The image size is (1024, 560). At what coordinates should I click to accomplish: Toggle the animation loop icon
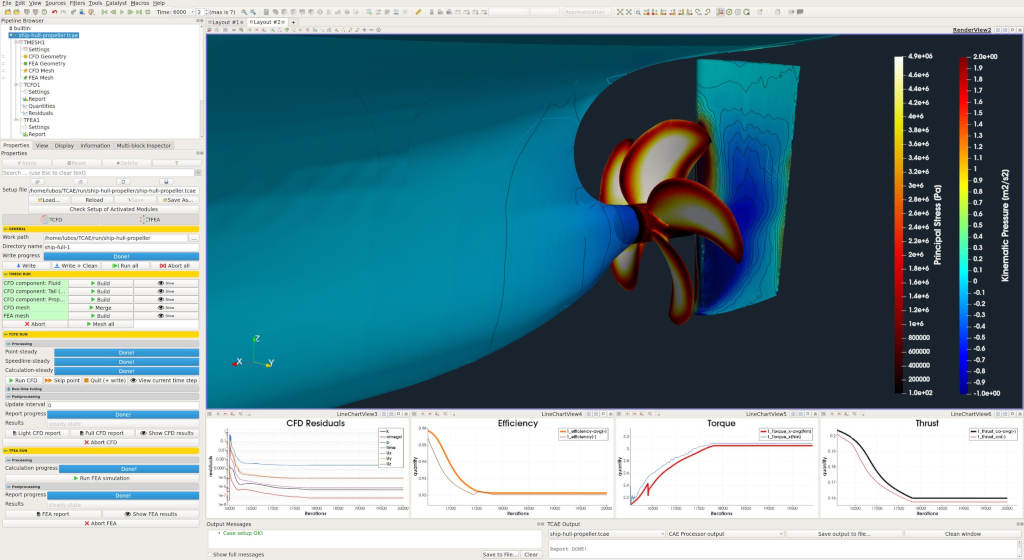click(148, 12)
